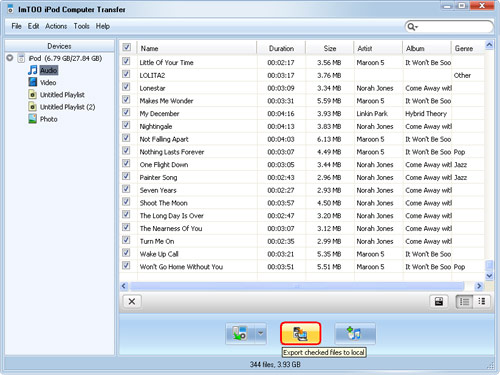Click the save playlist disk icon
Image resolution: width=500 pixels, height=375 pixels.
click(439, 301)
